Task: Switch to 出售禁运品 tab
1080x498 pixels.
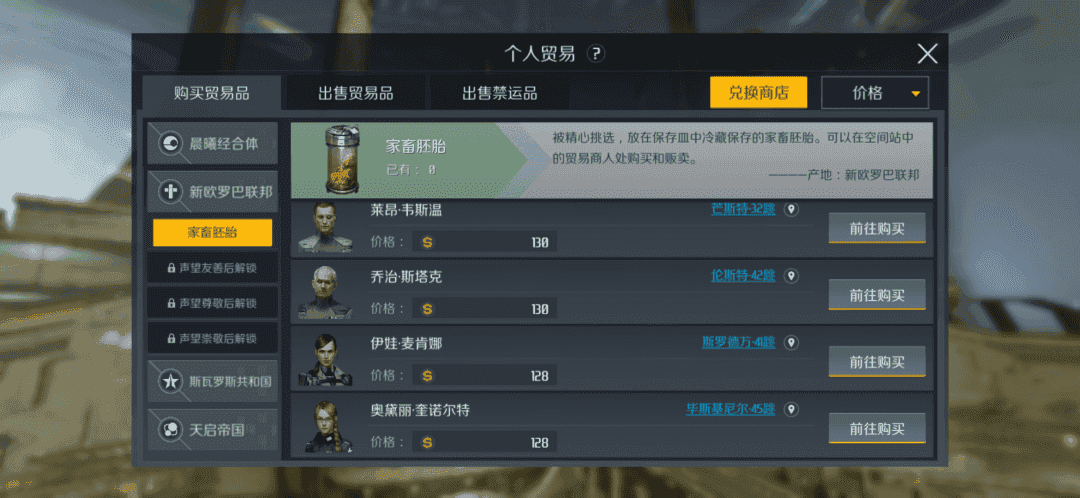Action: pos(499,93)
